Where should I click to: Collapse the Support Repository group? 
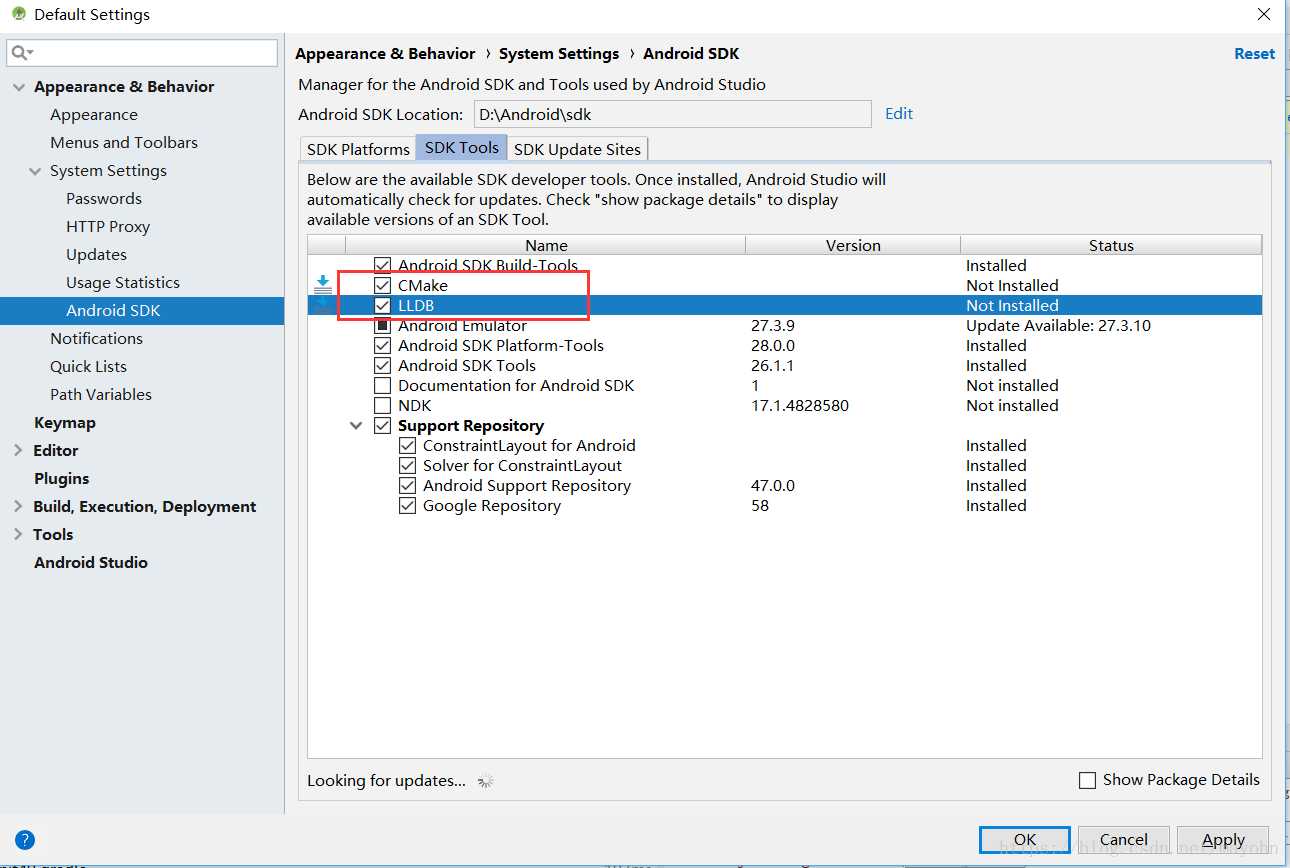356,426
